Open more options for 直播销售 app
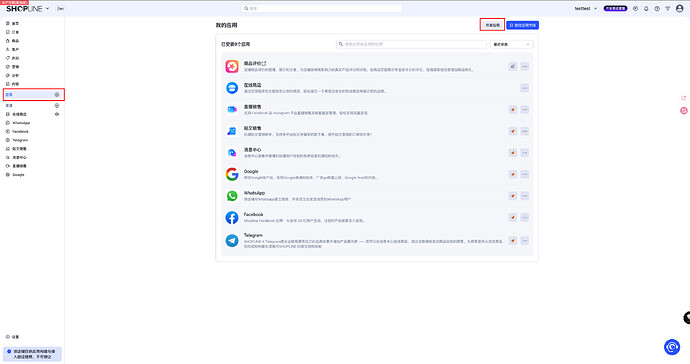 click(x=525, y=110)
